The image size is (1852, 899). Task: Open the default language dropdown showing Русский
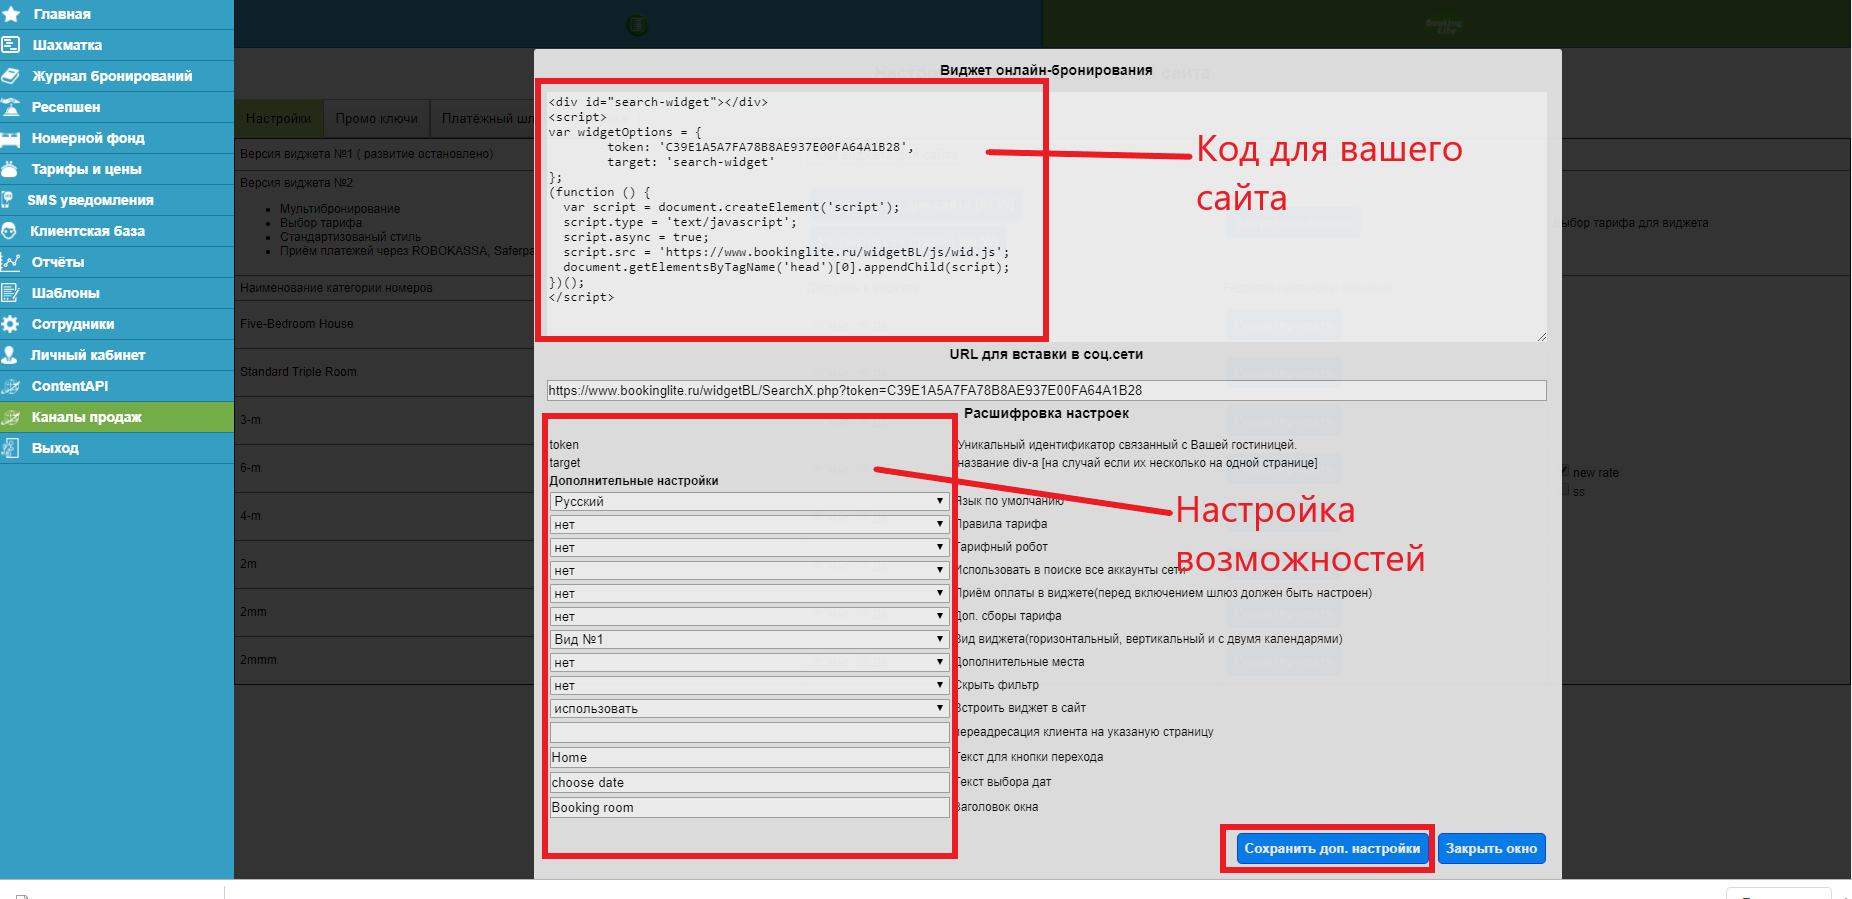[749, 501]
